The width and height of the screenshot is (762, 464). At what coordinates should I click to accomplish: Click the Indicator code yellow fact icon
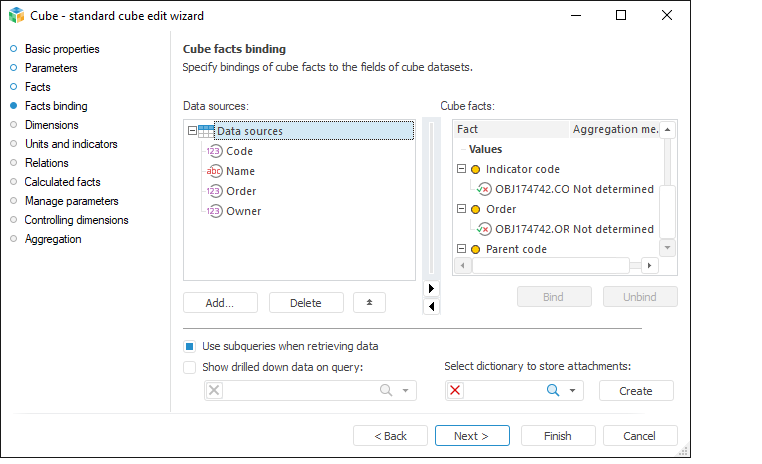point(476,169)
